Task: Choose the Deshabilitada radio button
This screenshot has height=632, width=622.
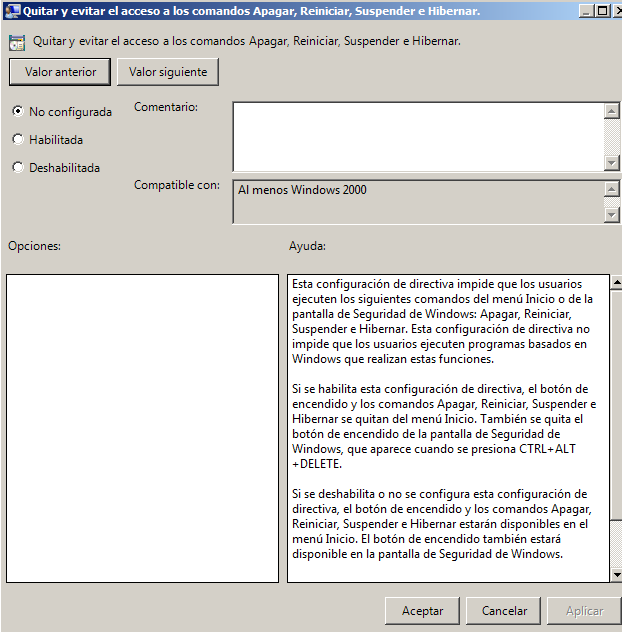Action: [18, 167]
